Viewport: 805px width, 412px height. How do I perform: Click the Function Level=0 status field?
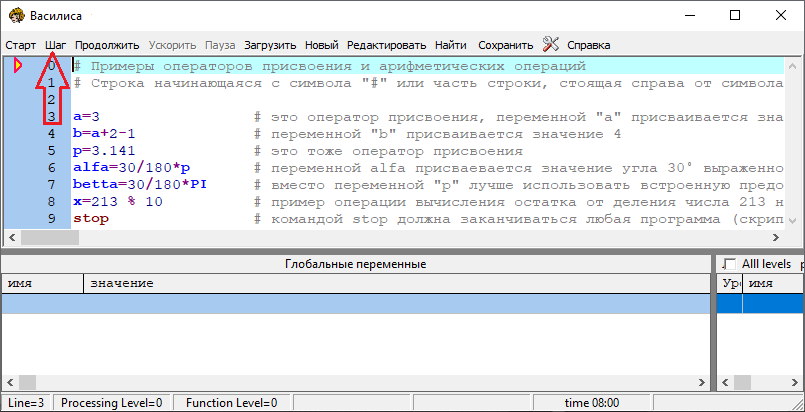pos(232,403)
